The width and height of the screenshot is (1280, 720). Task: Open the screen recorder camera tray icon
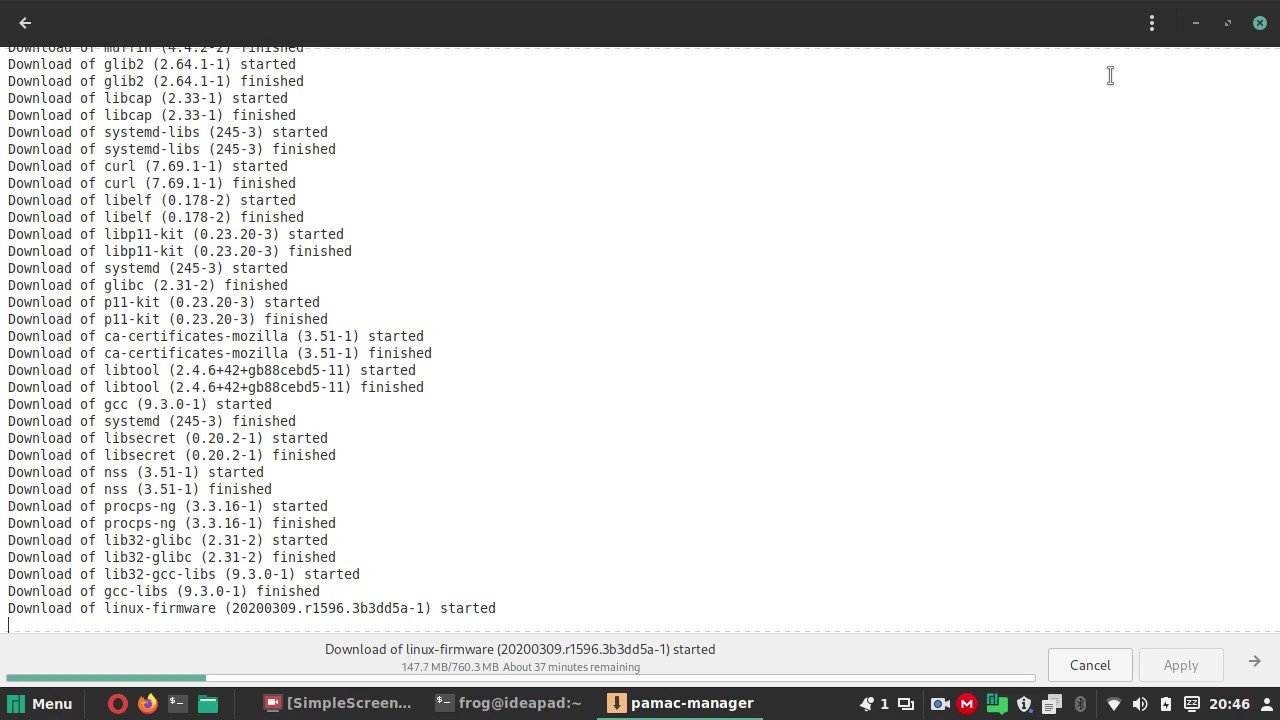click(940, 704)
